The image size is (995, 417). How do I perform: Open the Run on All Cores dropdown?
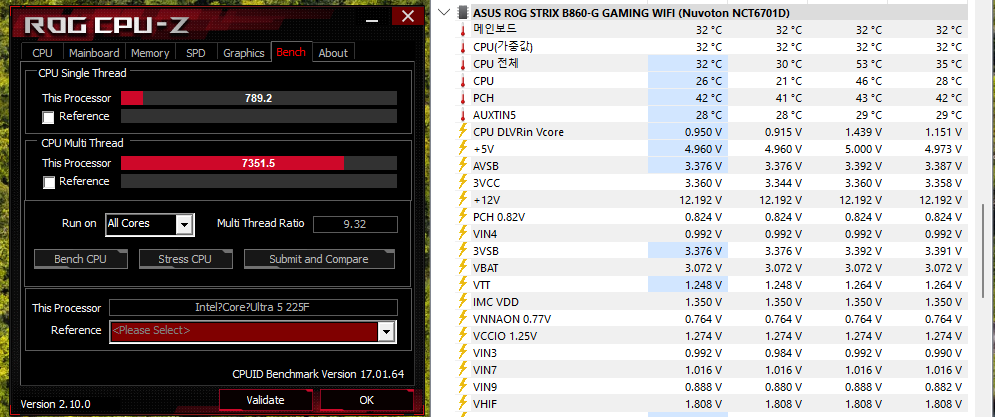coord(149,224)
